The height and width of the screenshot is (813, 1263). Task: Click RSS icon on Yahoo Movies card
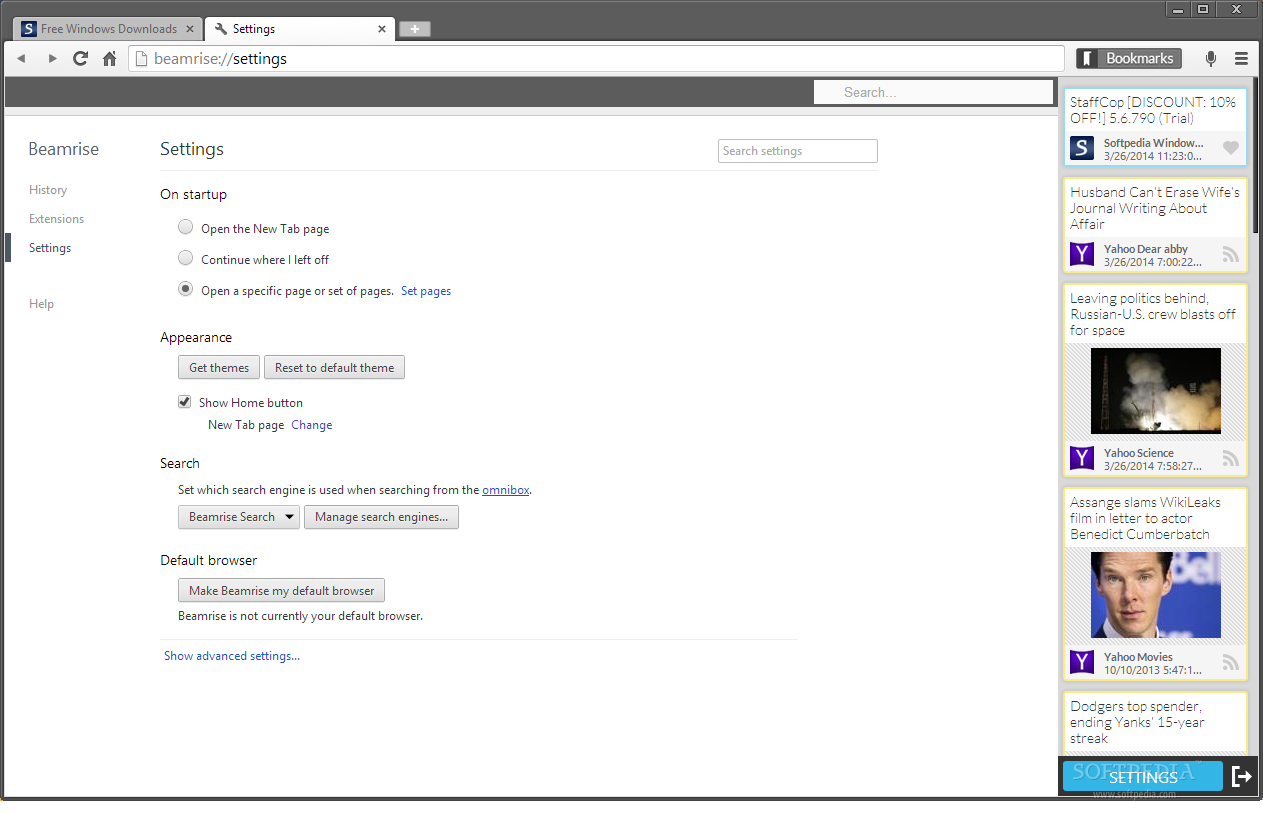pyautogui.click(x=1231, y=662)
